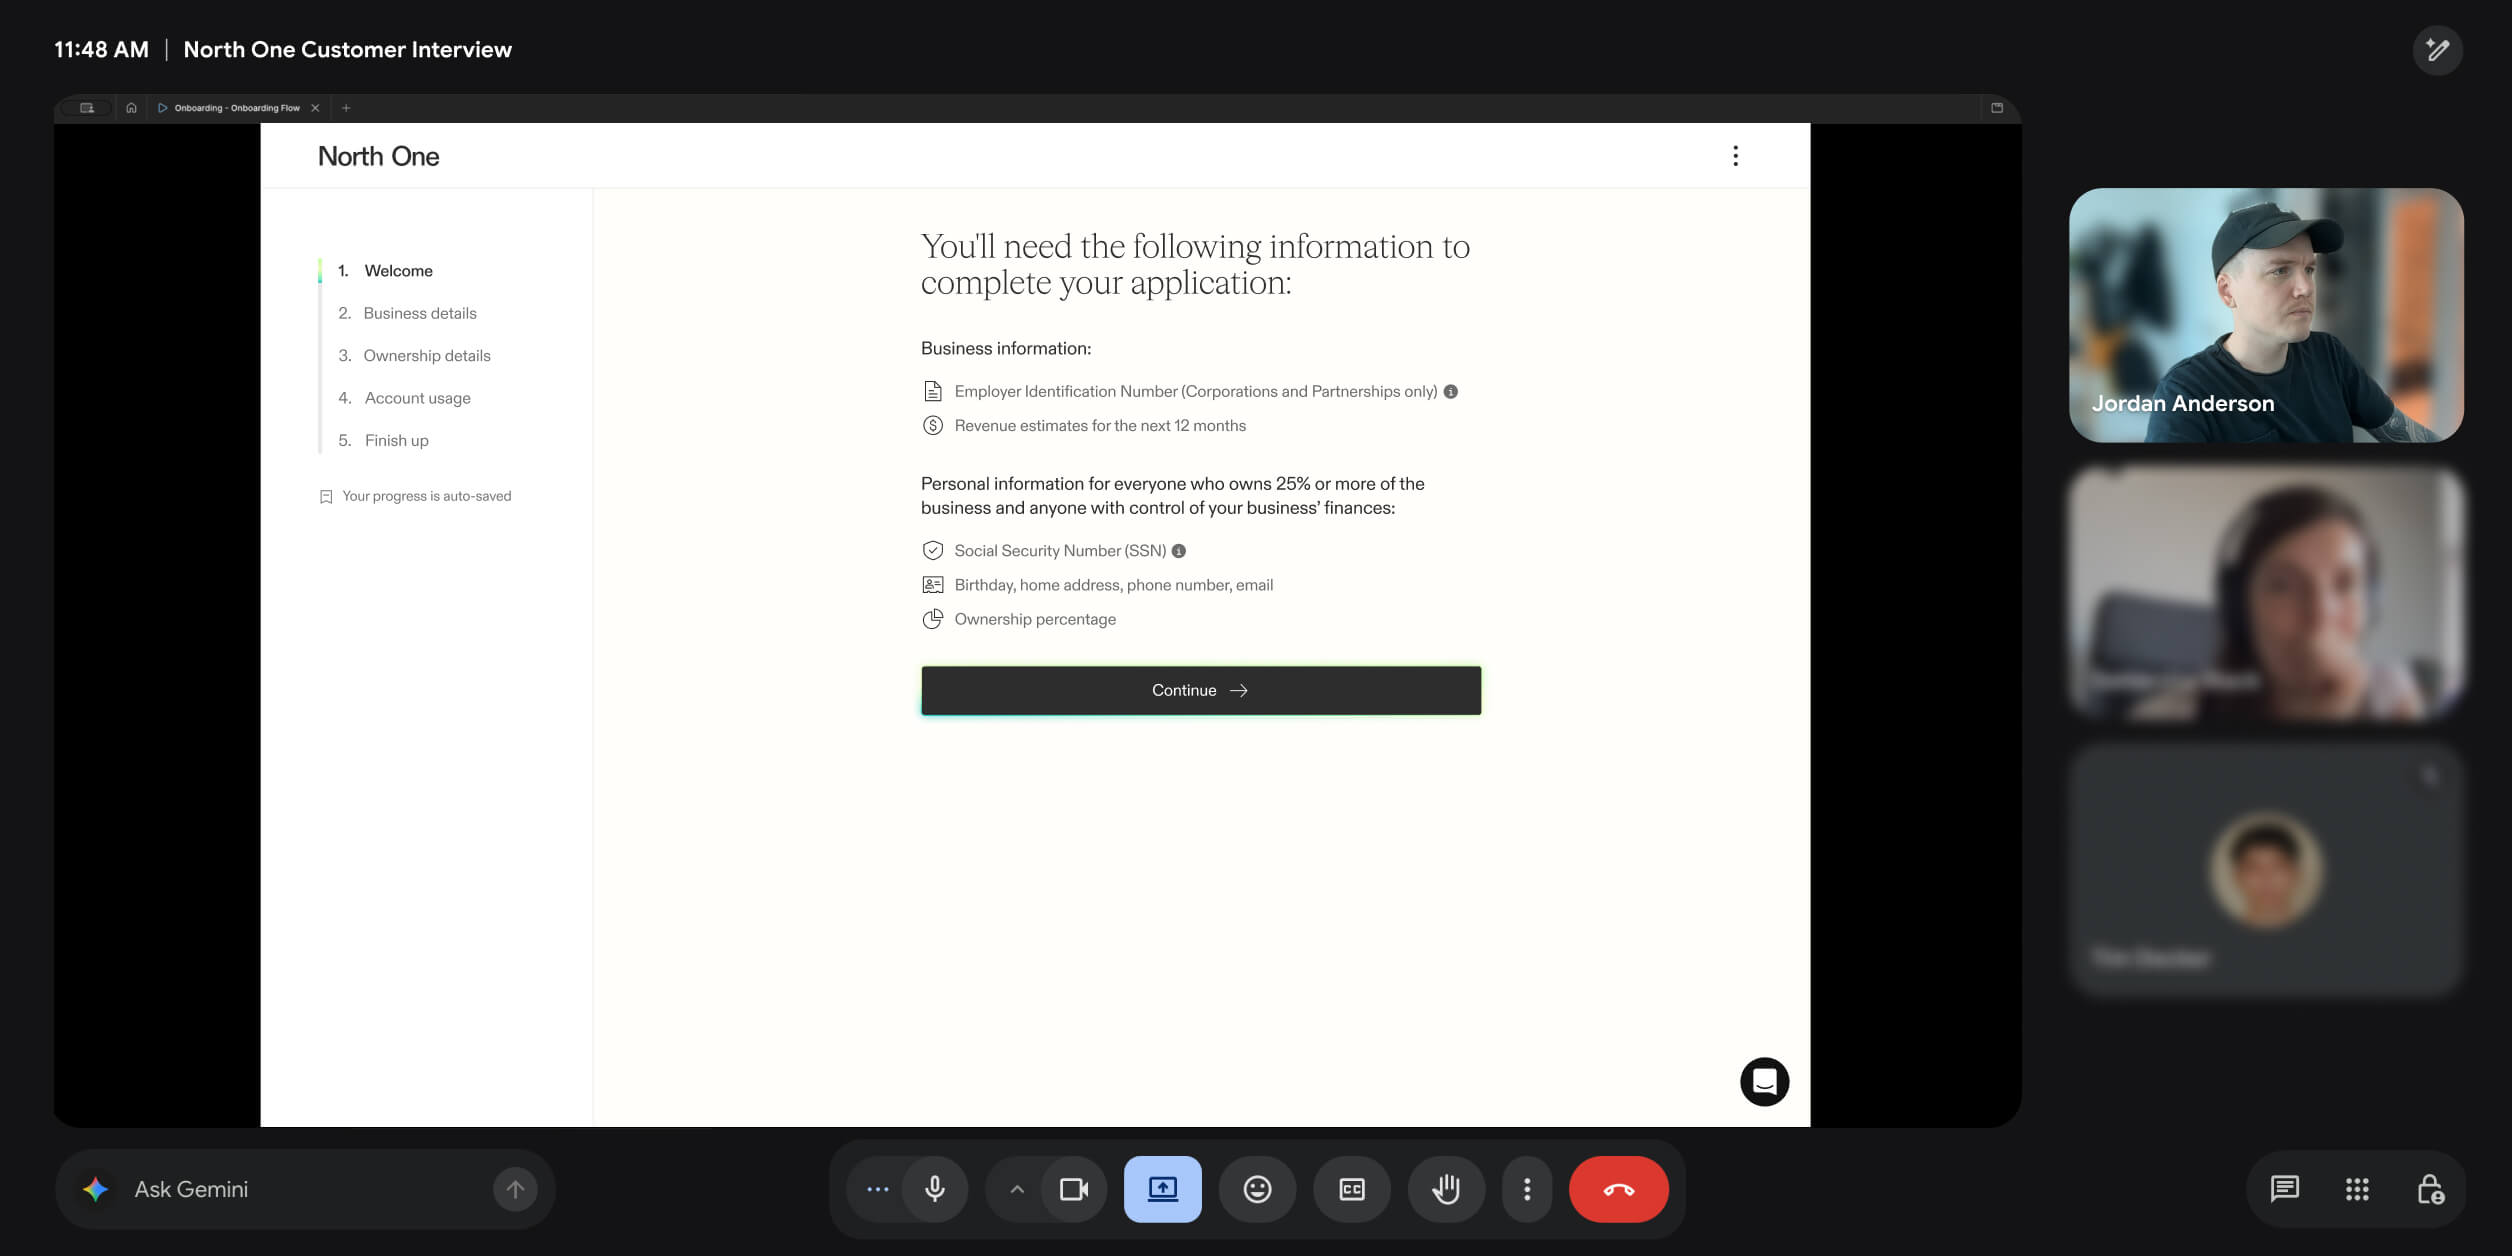This screenshot has width=2512, height=1256.
Task: Open the support chat bubble widget
Action: [x=1764, y=1081]
